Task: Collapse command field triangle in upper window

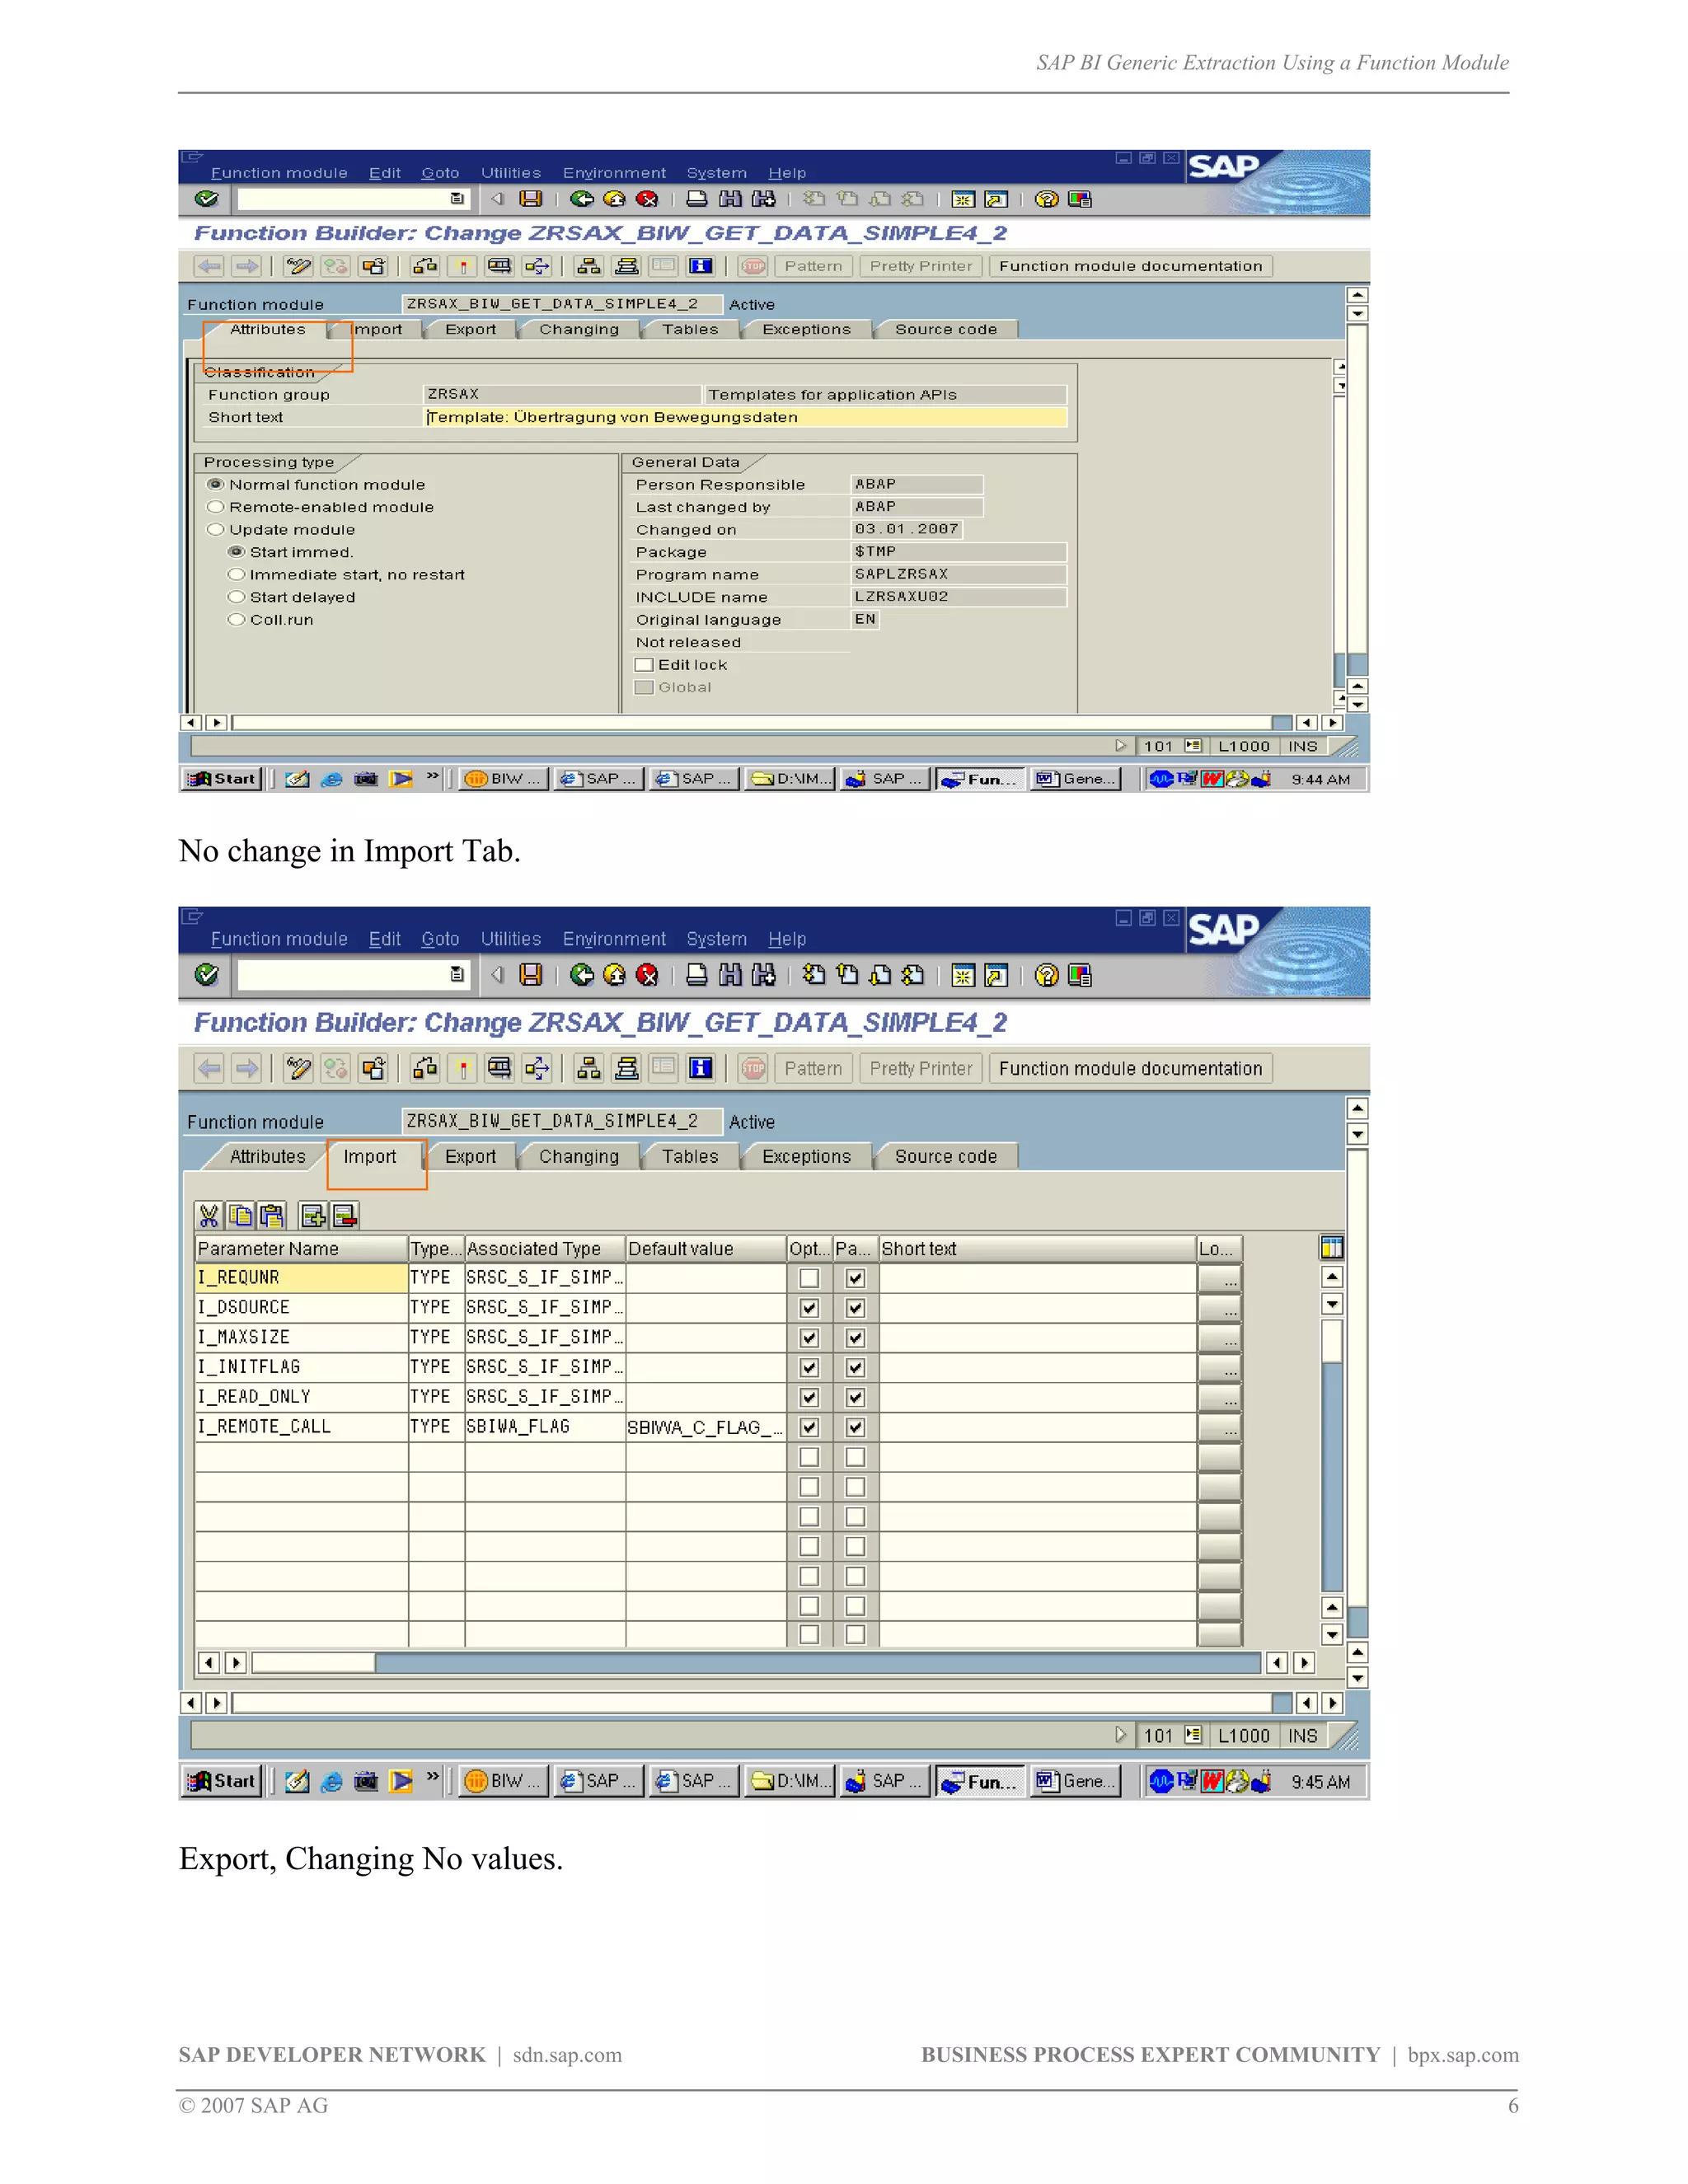Action: tap(497, 199)
